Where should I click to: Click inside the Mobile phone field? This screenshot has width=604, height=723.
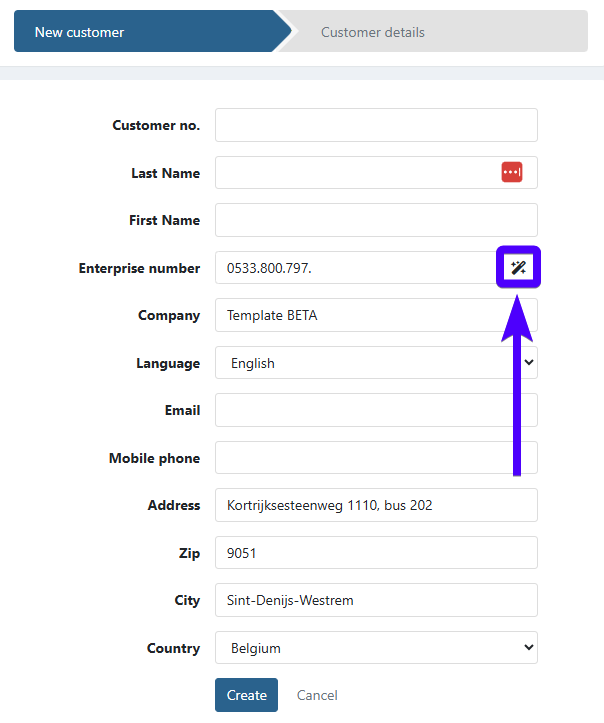click(376, 458)
